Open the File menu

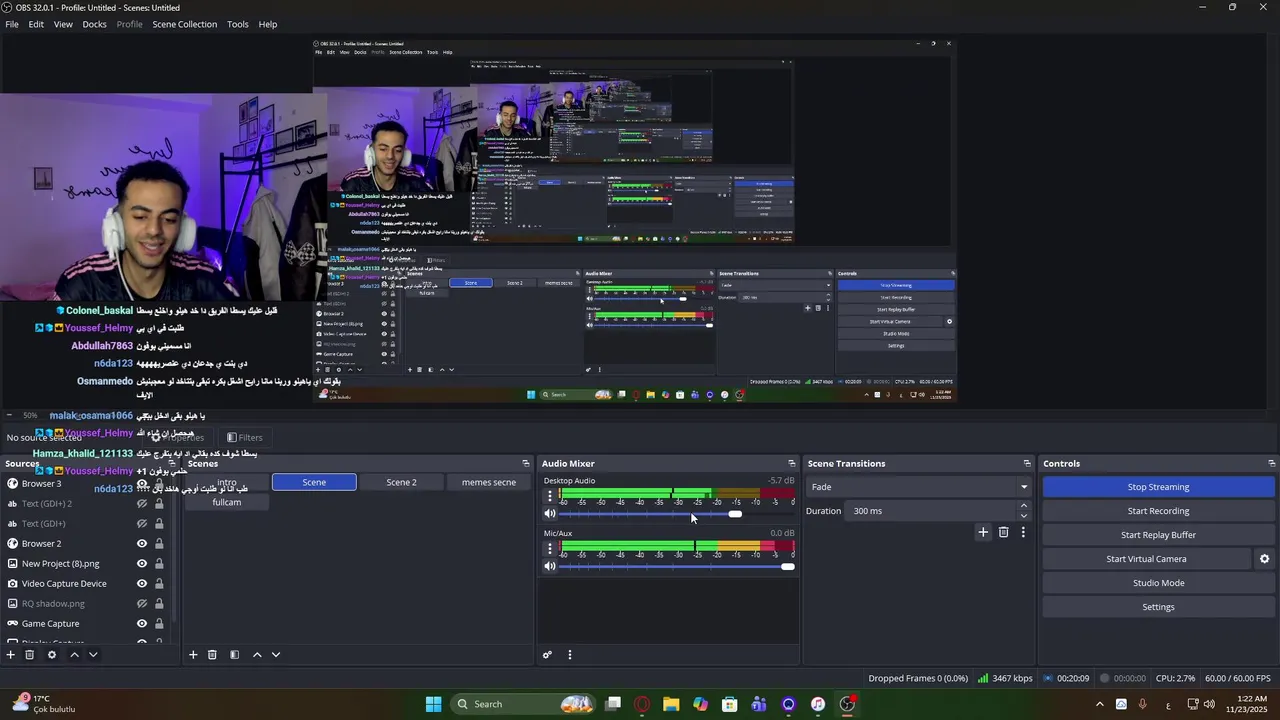pos(12,24)
